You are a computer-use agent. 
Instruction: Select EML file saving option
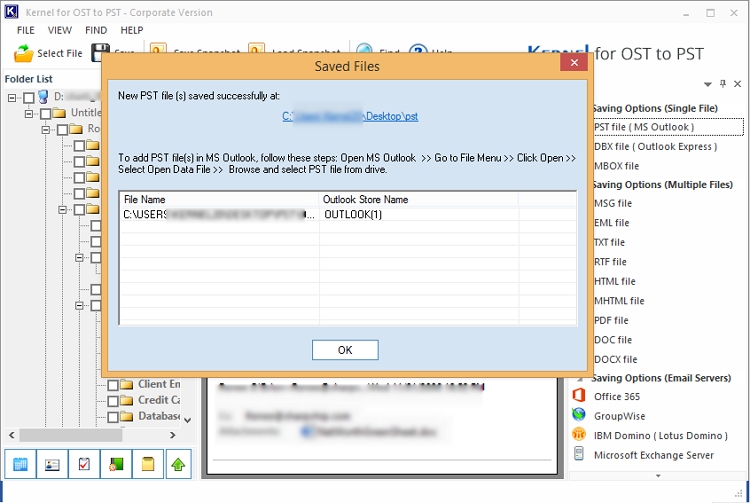pyautogui.click(x=611, y=223)
